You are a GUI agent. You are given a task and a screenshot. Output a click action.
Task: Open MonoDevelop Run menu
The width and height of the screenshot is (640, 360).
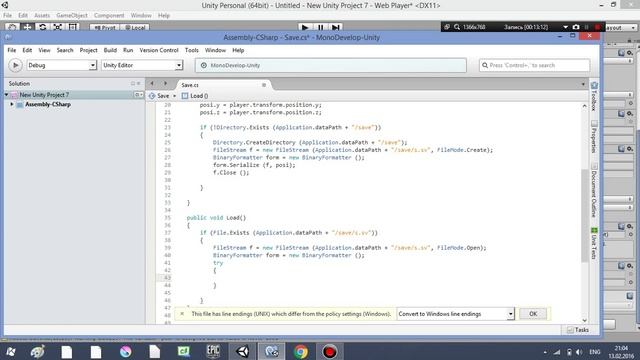[128, 50]
